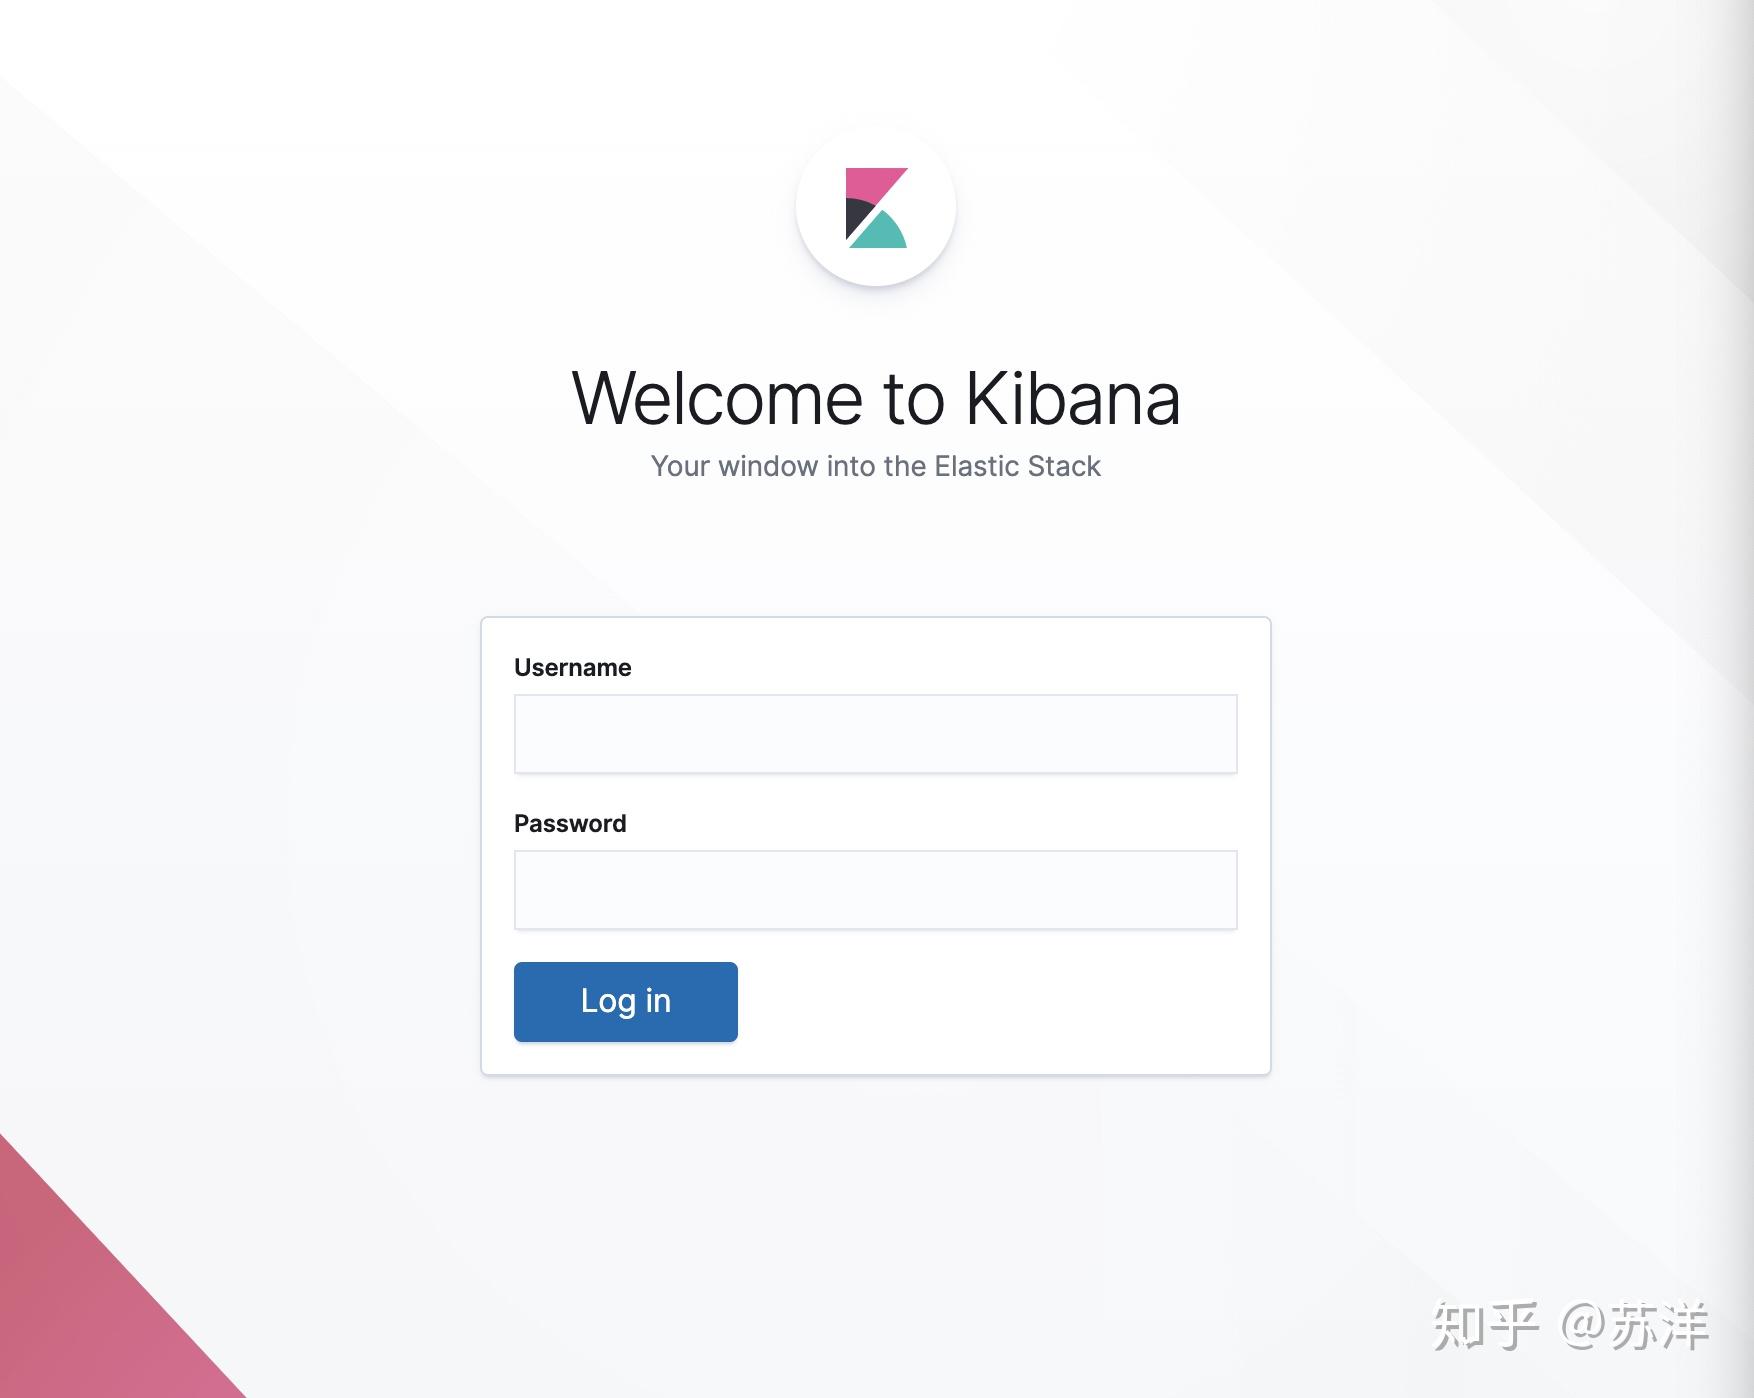Click the @苏洋 watermark text
Screen dimensions: 1754x1398
tap(1634, 1326)
